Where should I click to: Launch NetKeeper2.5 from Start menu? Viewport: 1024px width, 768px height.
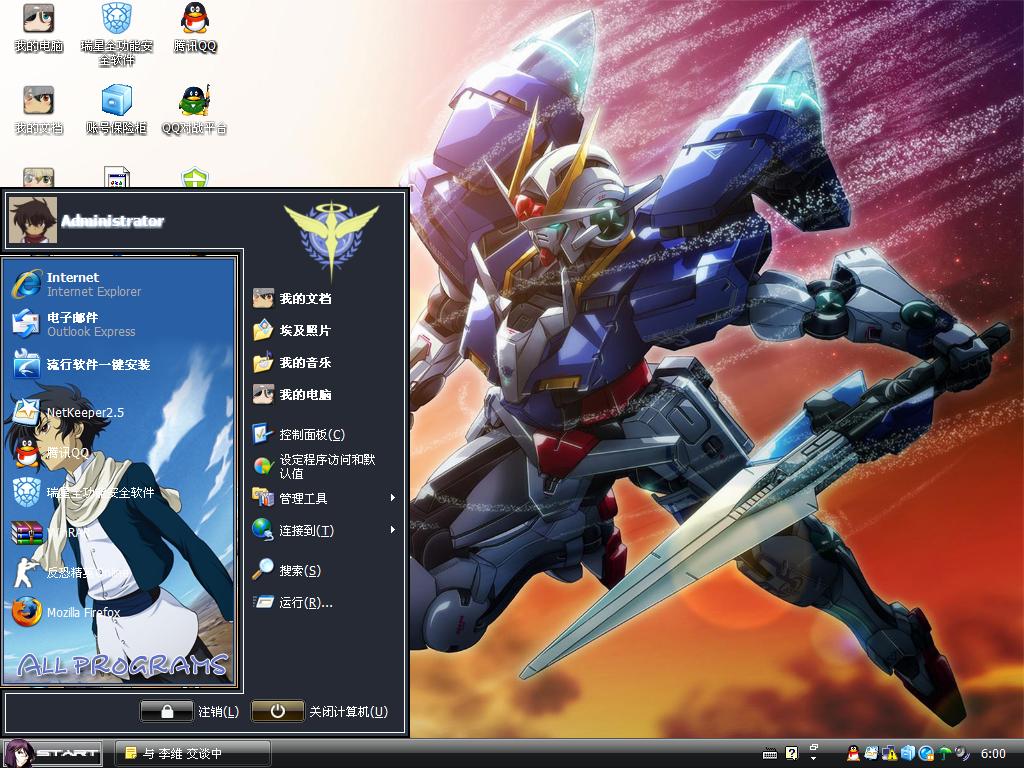coord(121,412)
